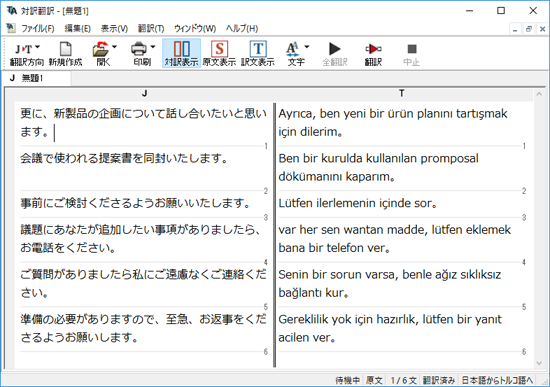Toggle 対訳表示 side-by-side view

[x=182, y=53]
